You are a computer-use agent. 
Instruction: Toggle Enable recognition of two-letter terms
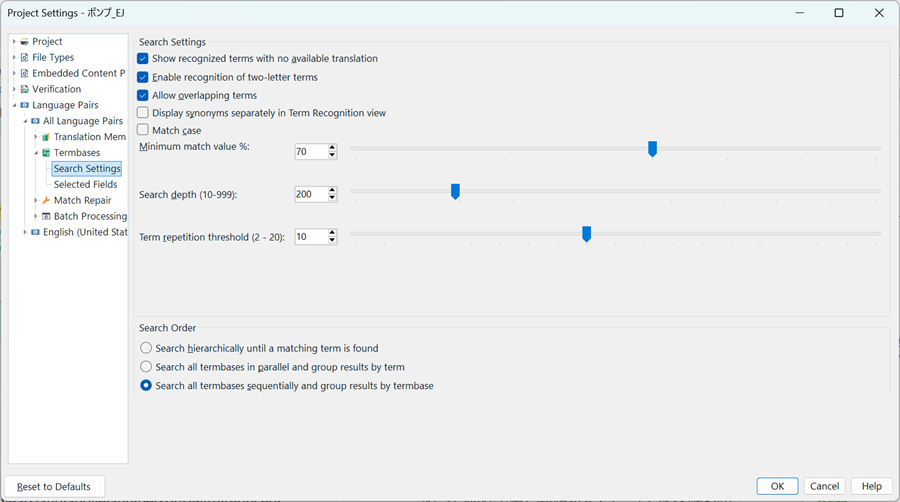point(143,77)
